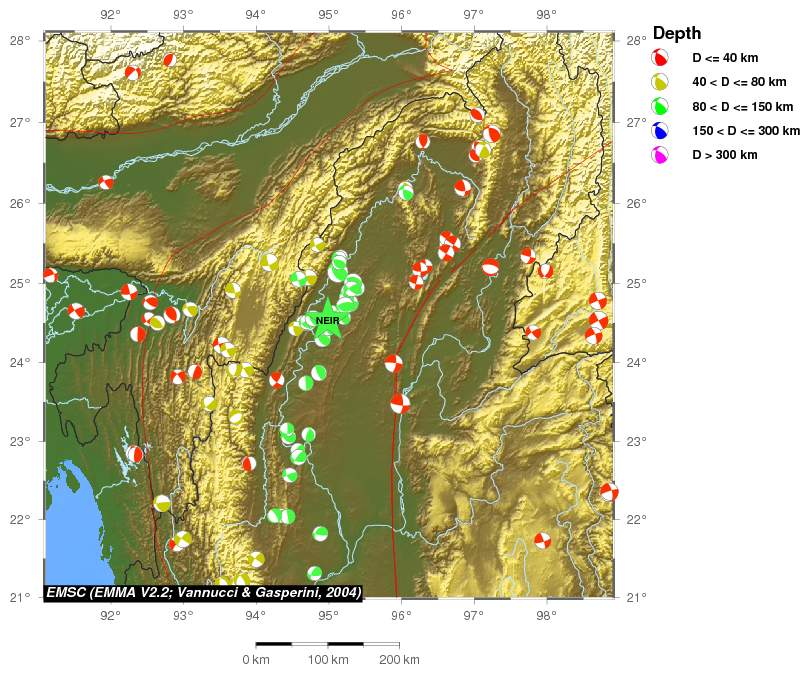The height and width of the screenshot is (674, 810).
Task: Click the green focal mechanism near 21.3°N 94.8°E
Action: [314, 573]
